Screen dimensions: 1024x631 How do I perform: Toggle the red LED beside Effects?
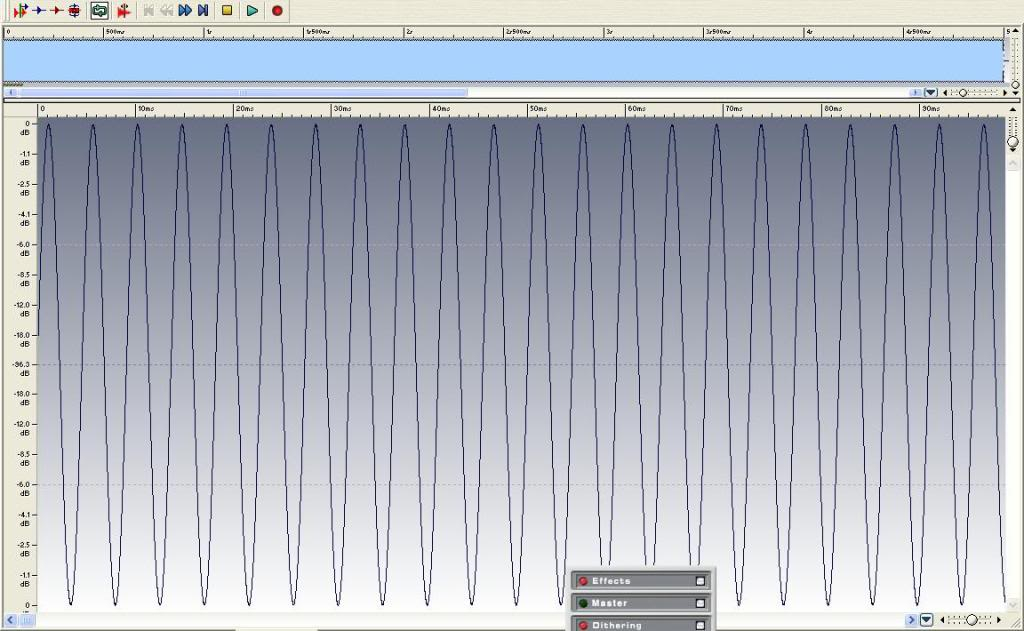click(x=583, y=581)
